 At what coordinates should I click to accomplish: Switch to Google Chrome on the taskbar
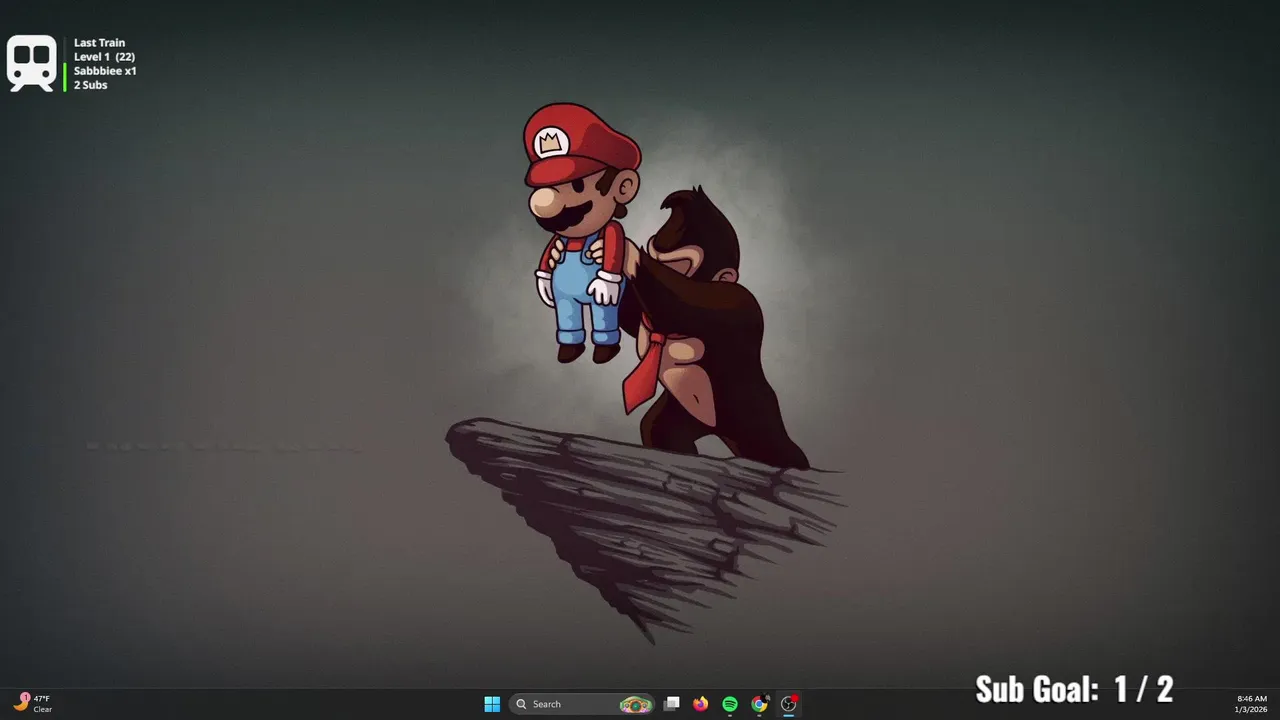759,704
